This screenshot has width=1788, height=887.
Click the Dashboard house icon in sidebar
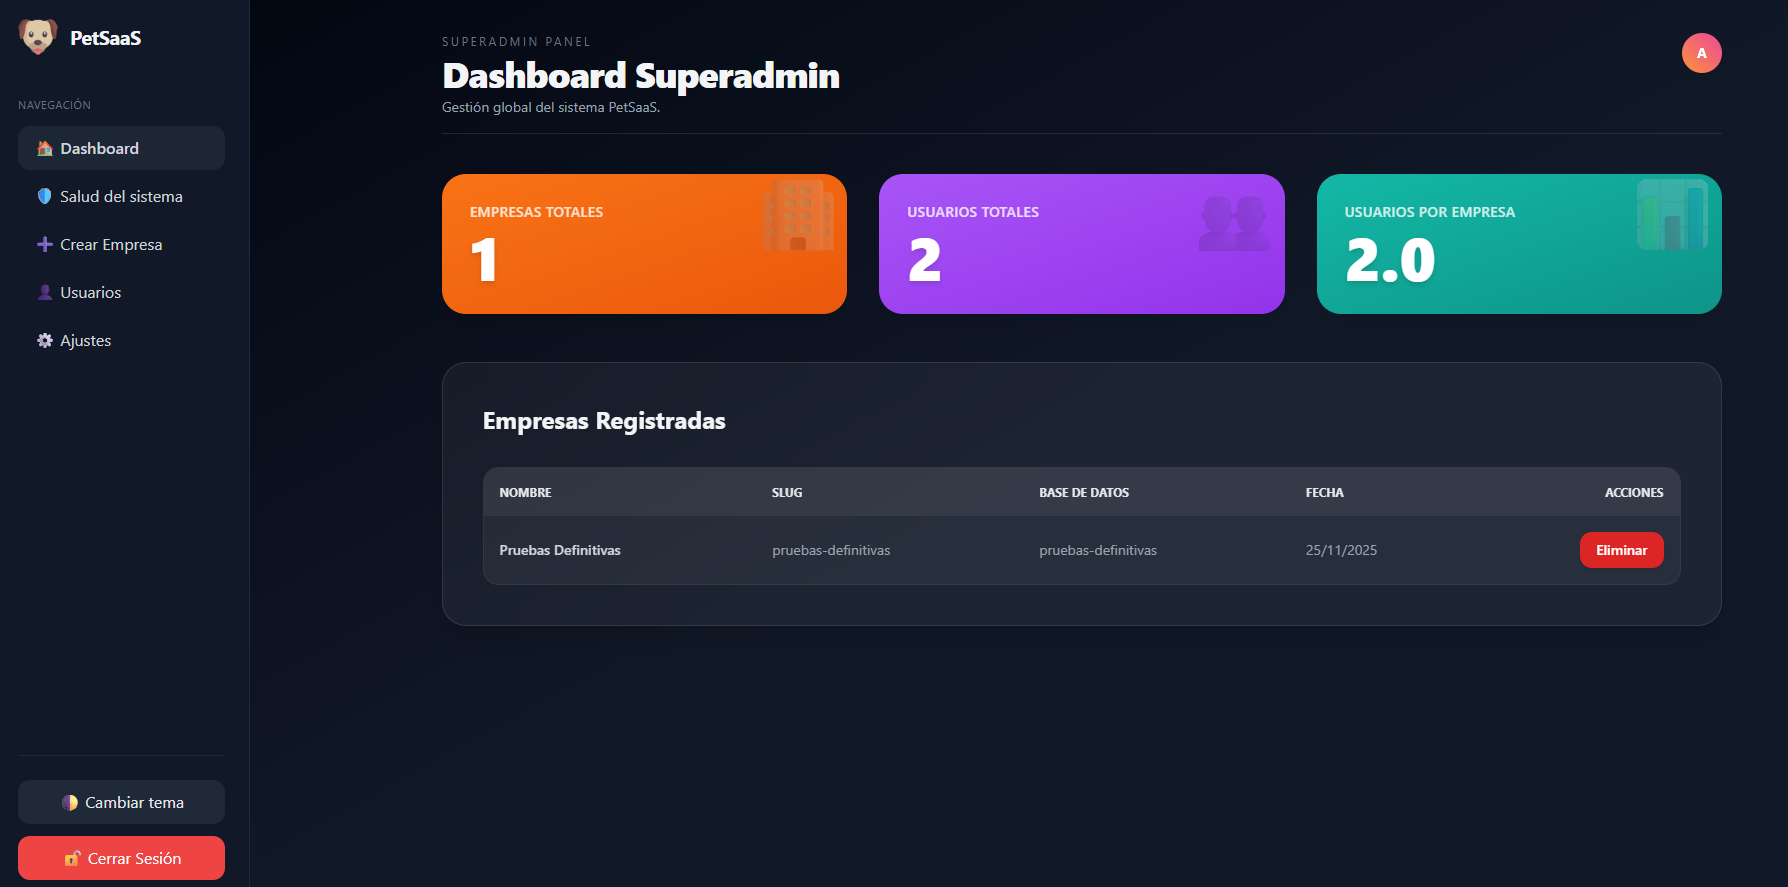tap(45, 149)
